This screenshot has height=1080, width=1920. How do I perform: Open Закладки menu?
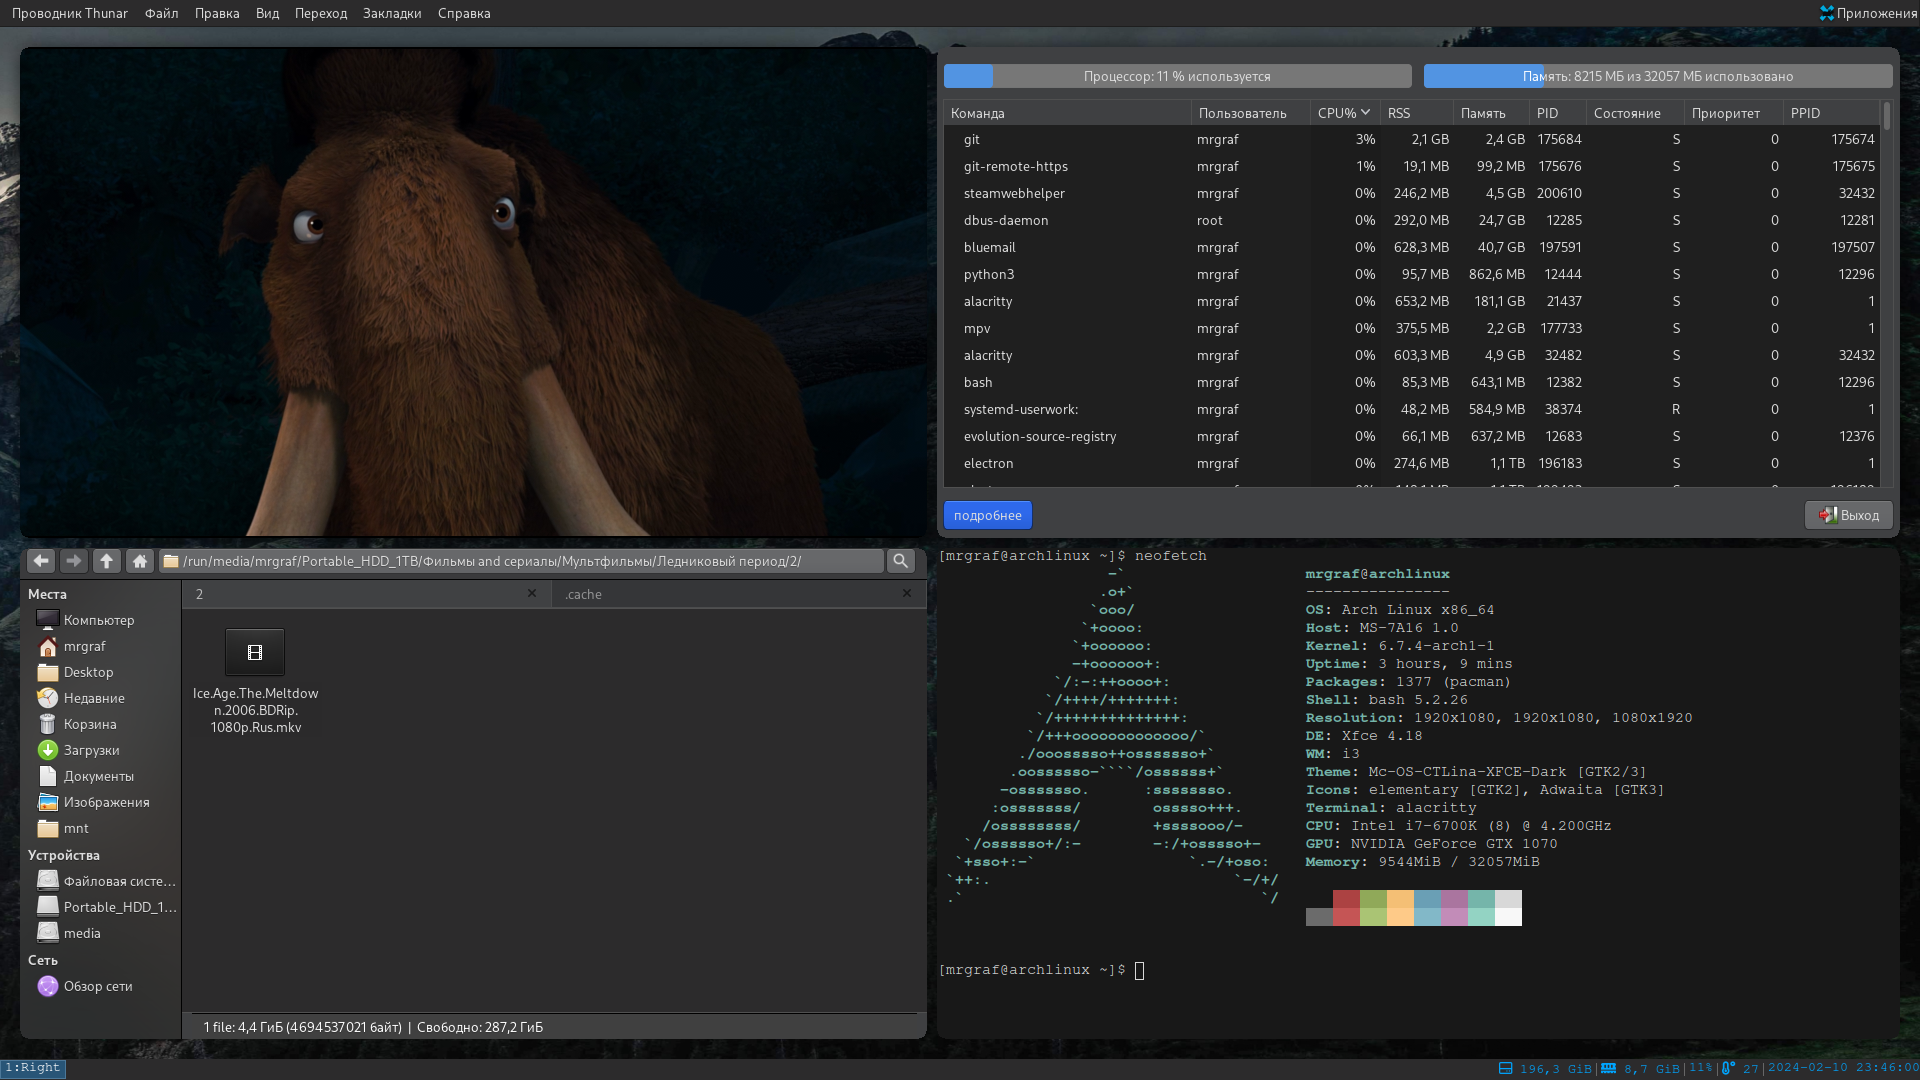[392, 13]
